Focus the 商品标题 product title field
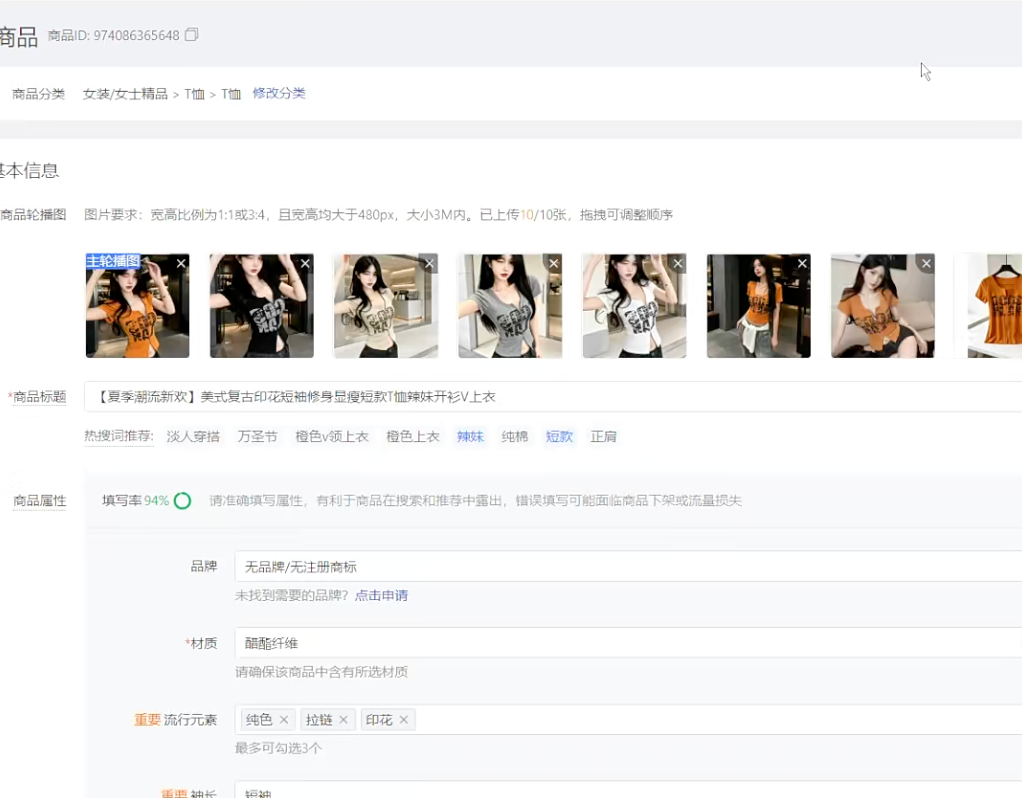 pos(553,396)
